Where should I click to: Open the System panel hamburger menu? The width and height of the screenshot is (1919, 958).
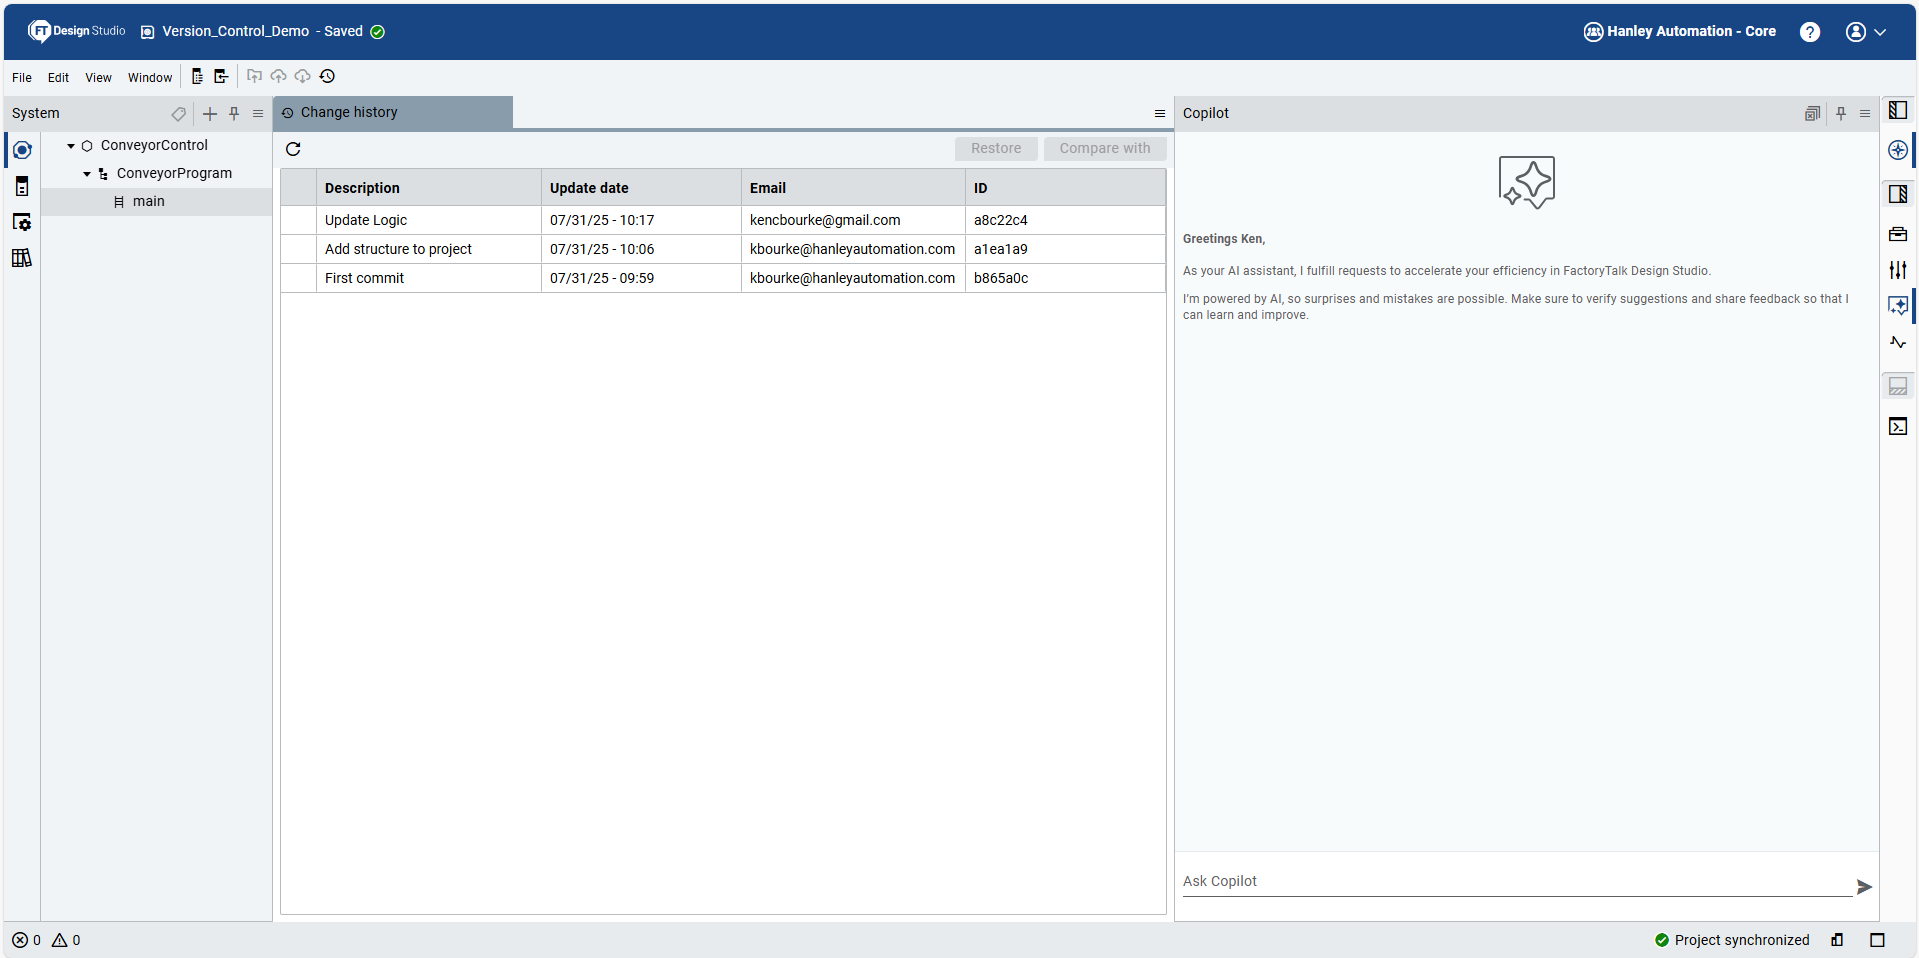258,114
